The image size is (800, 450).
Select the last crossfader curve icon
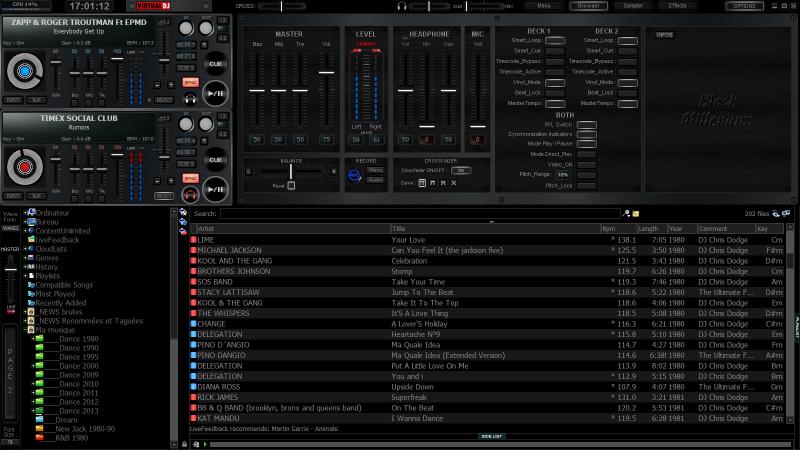[x=454, y=183]
